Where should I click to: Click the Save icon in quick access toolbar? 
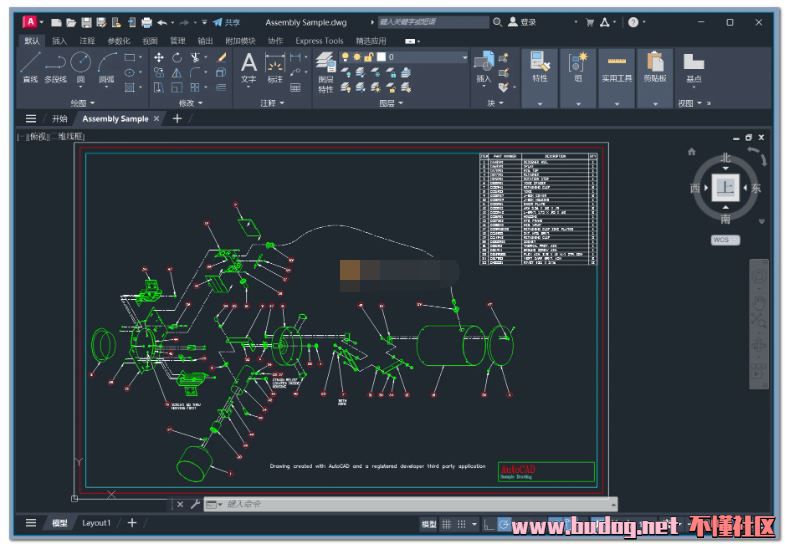[x=86, y=22]
